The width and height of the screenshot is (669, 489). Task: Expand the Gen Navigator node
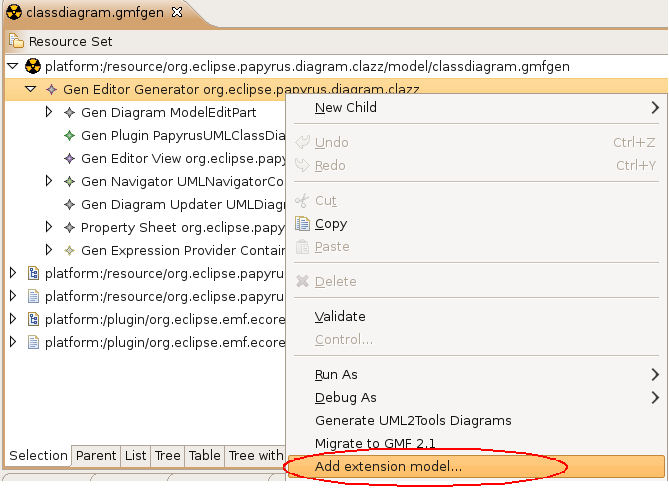[x=49, y=181]
